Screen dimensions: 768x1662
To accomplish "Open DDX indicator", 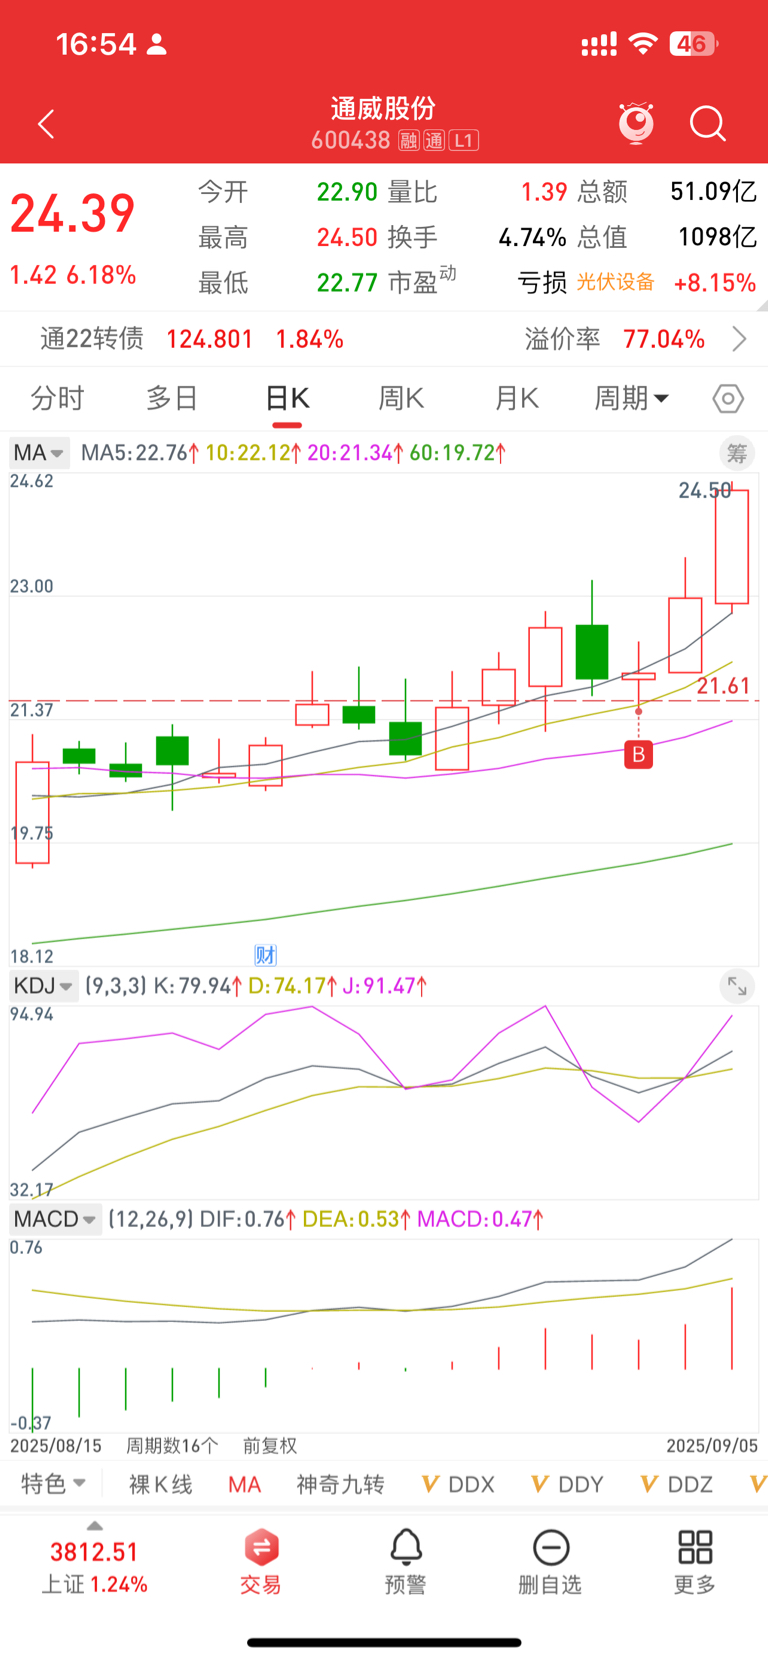I will pos(459,1484).
